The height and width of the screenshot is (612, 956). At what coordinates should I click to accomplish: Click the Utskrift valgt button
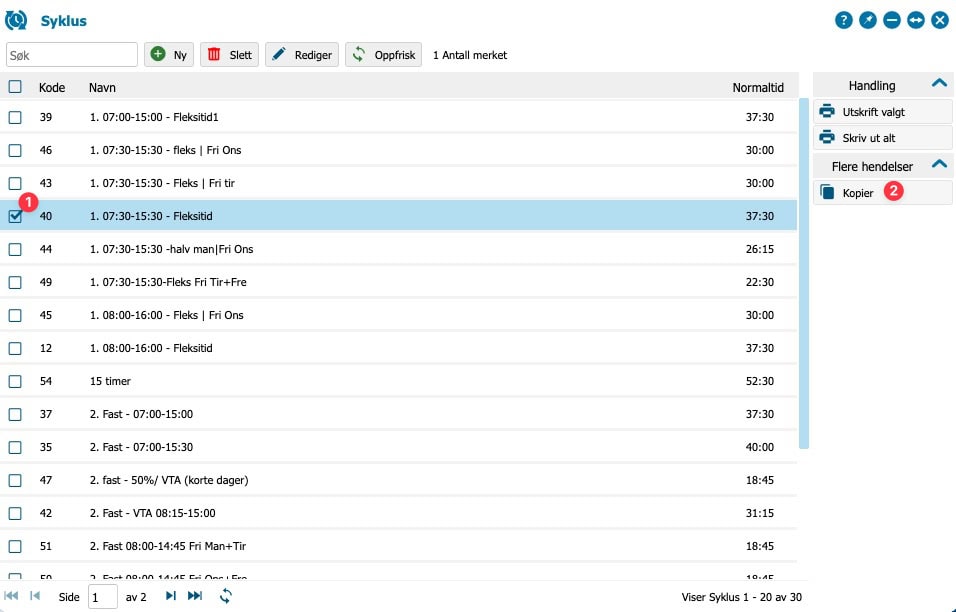883,112
